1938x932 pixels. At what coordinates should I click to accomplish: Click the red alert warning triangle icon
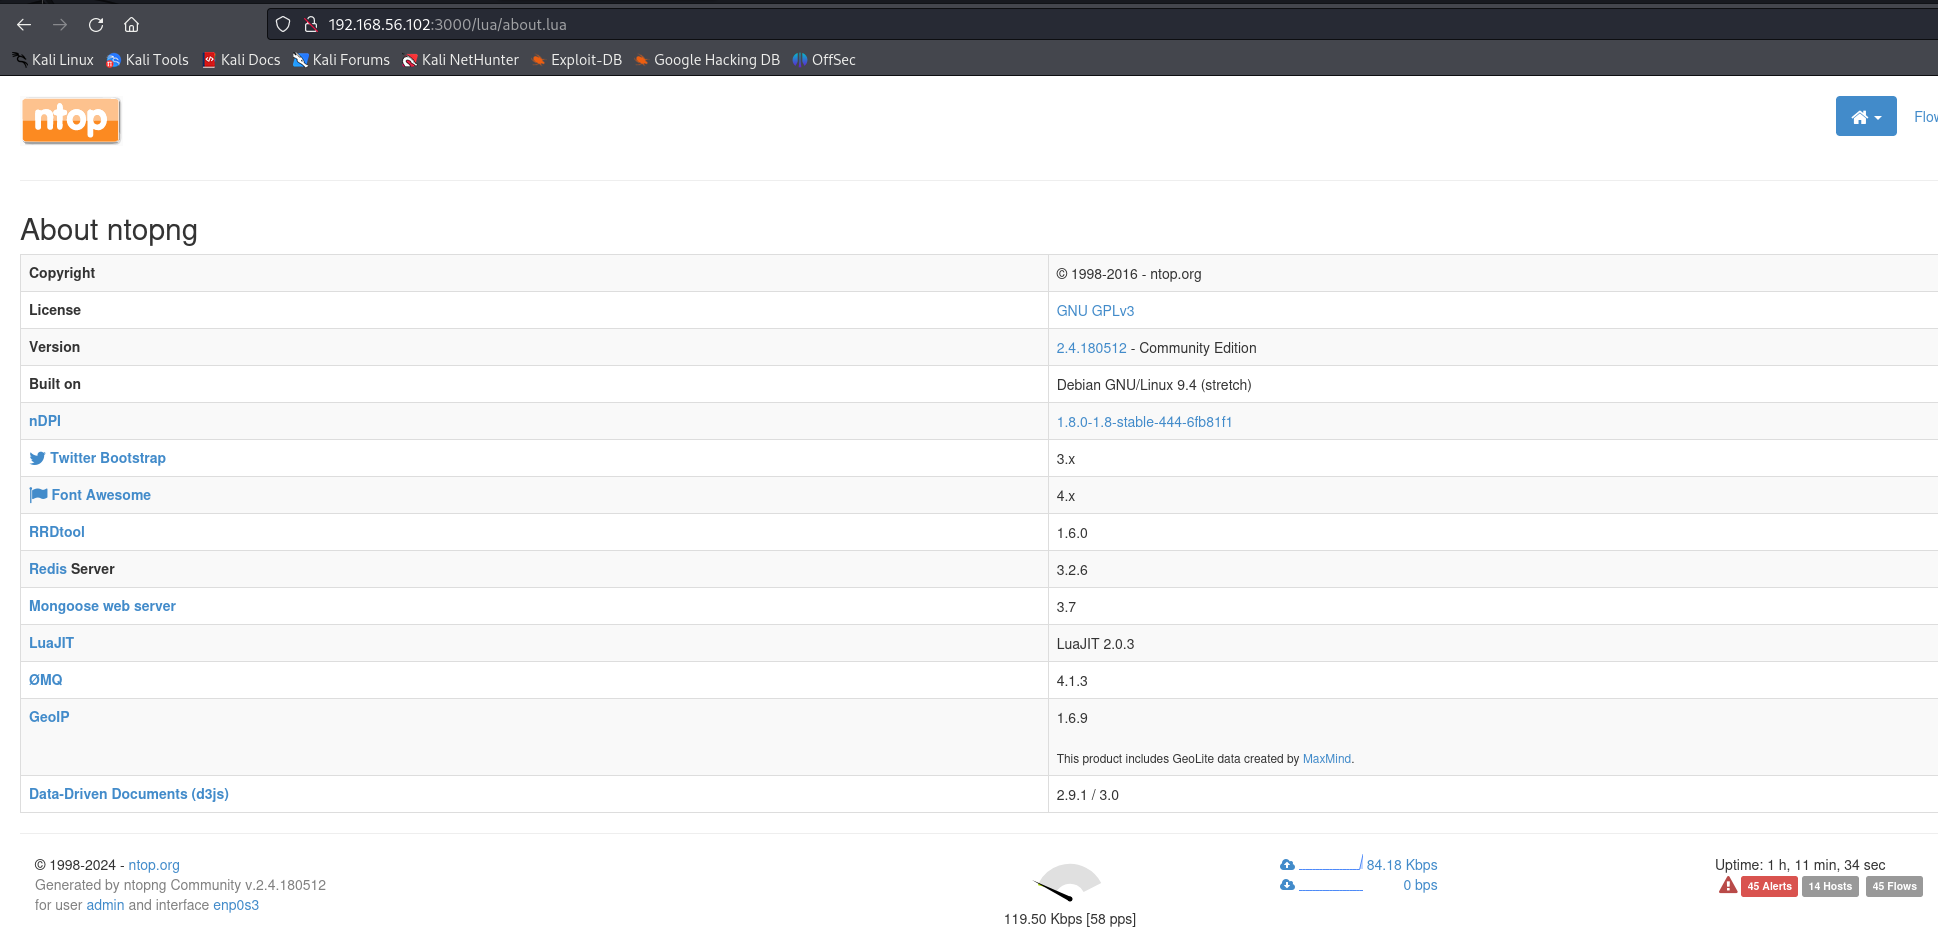point(1727,886)
